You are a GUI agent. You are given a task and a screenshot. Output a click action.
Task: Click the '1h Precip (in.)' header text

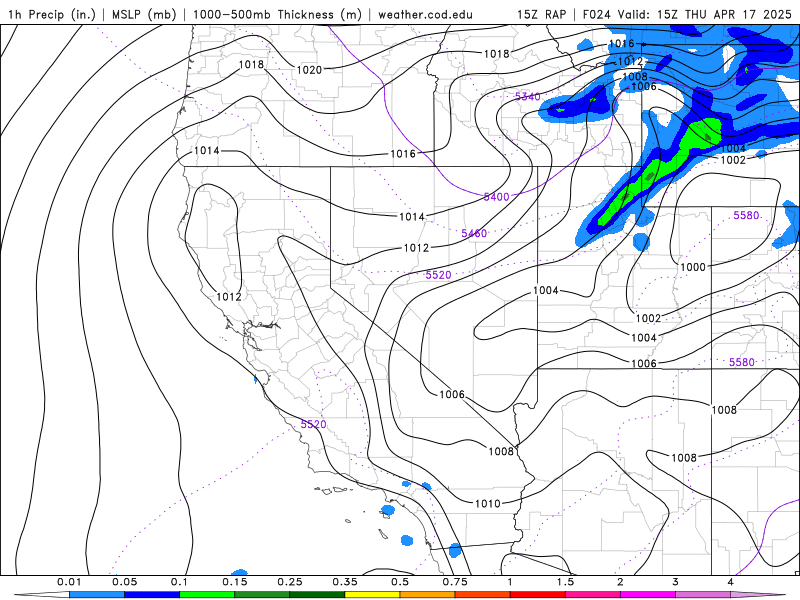click(x=52, y=14)
